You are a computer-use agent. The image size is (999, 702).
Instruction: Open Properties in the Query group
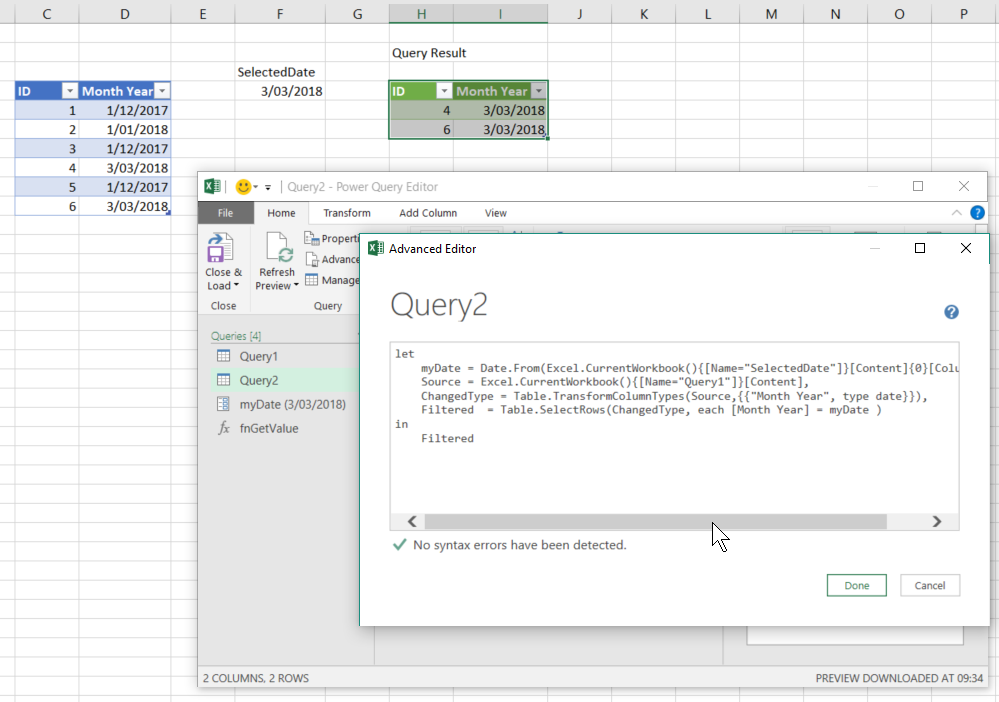[x=332, y=238]
